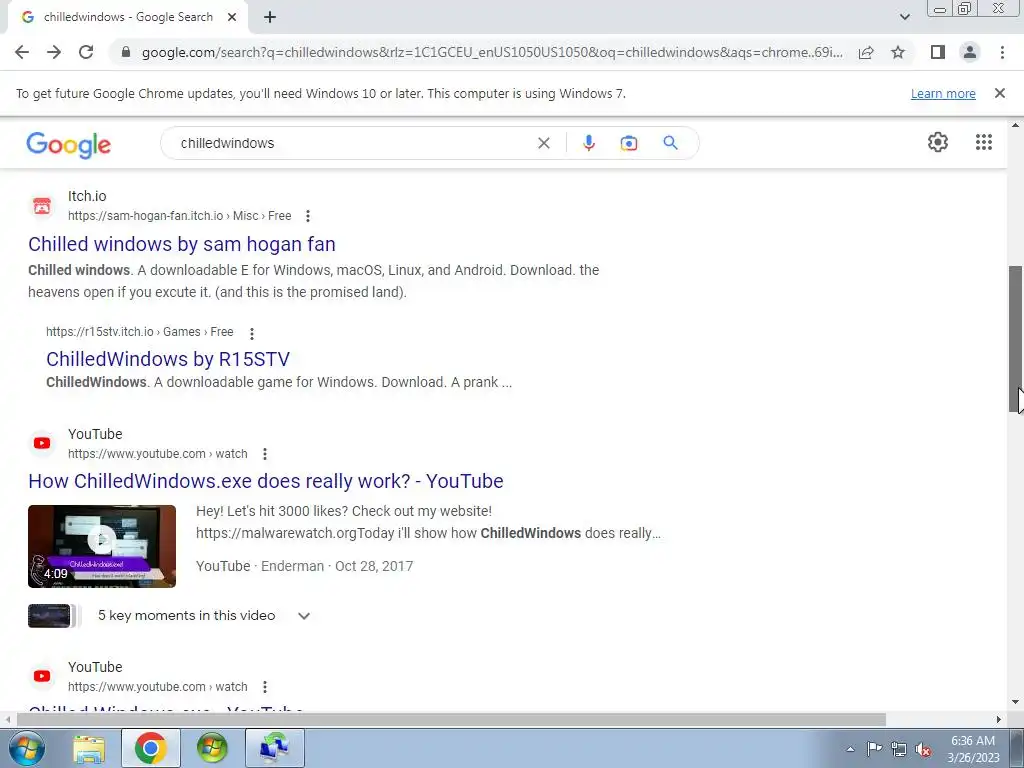Bookmark this tab with the star
The image size is (1024, 768).
tap(898, 52)
